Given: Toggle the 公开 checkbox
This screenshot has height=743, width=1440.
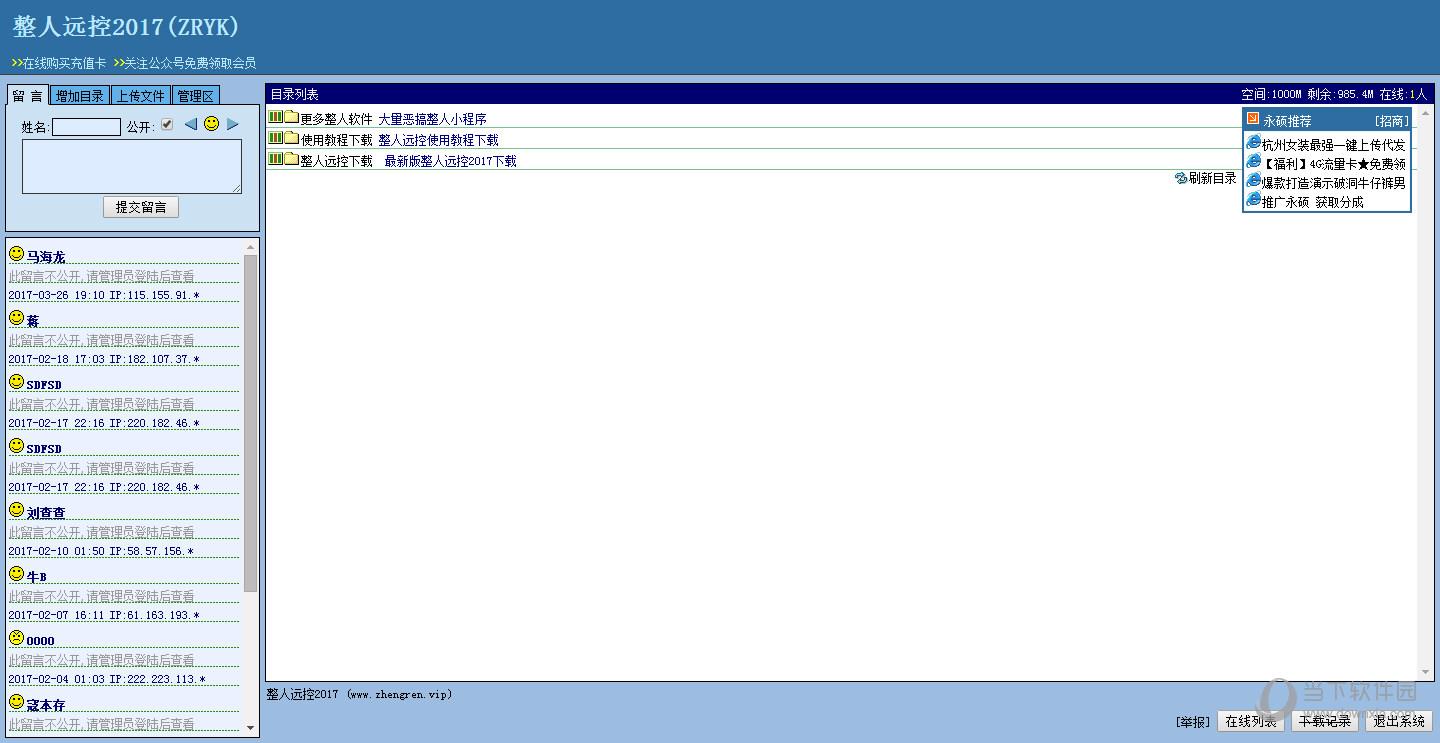Looking at the screenshot, I should pyautogui.click(x=167, y=124).
